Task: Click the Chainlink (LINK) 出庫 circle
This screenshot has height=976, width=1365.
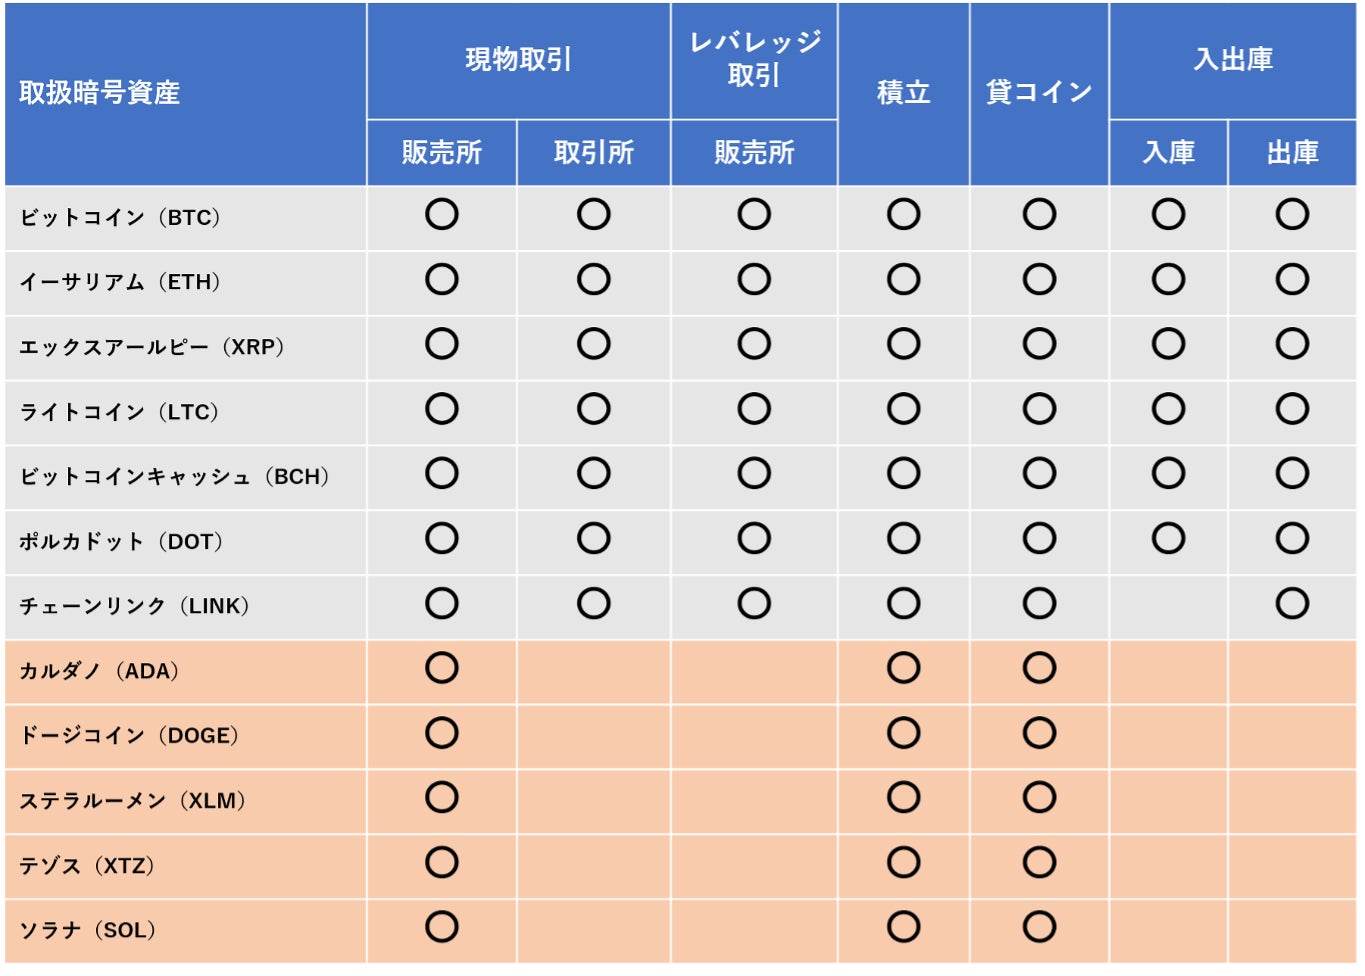Action: click(x=1292, y=603)
